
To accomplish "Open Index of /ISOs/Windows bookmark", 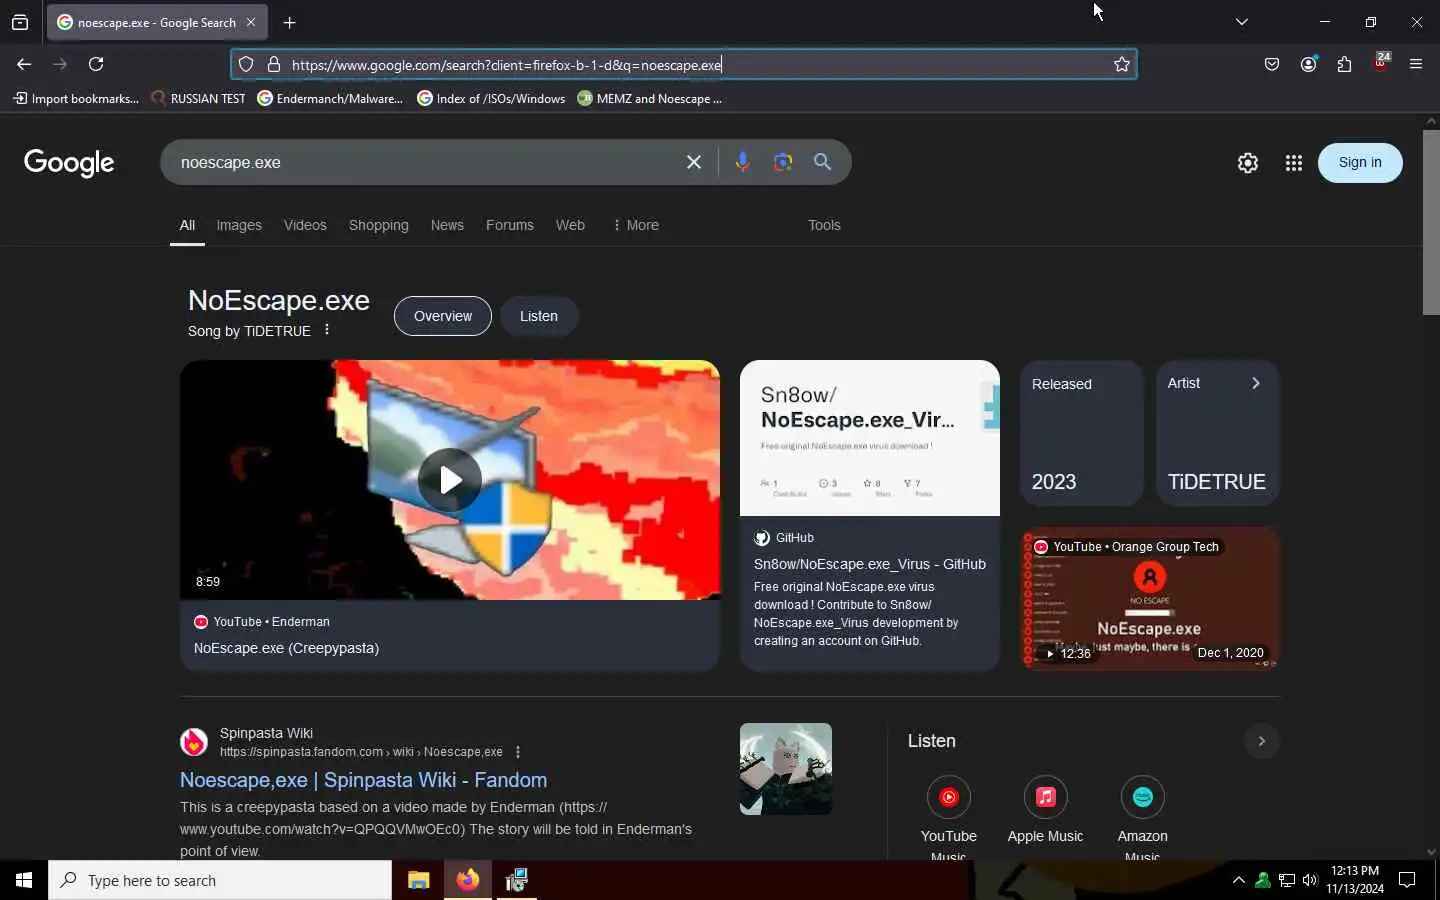I will click(491, 98).
